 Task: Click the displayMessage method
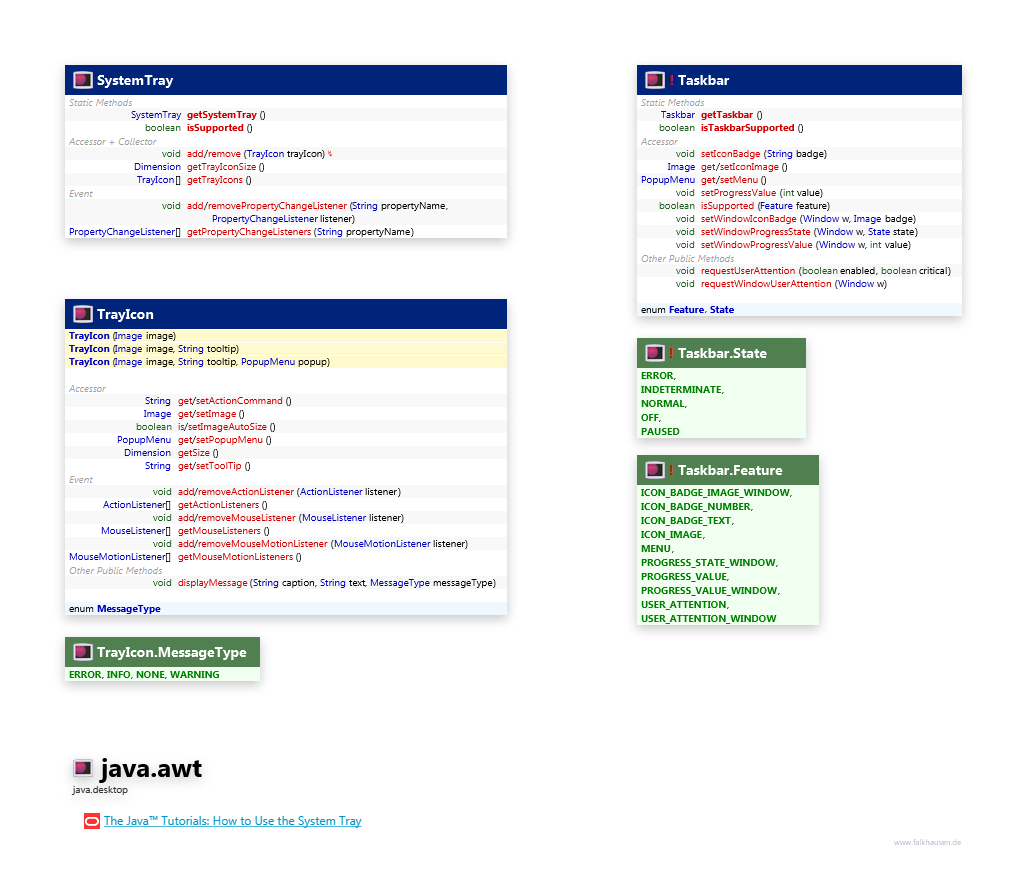[x=213, y=583]
